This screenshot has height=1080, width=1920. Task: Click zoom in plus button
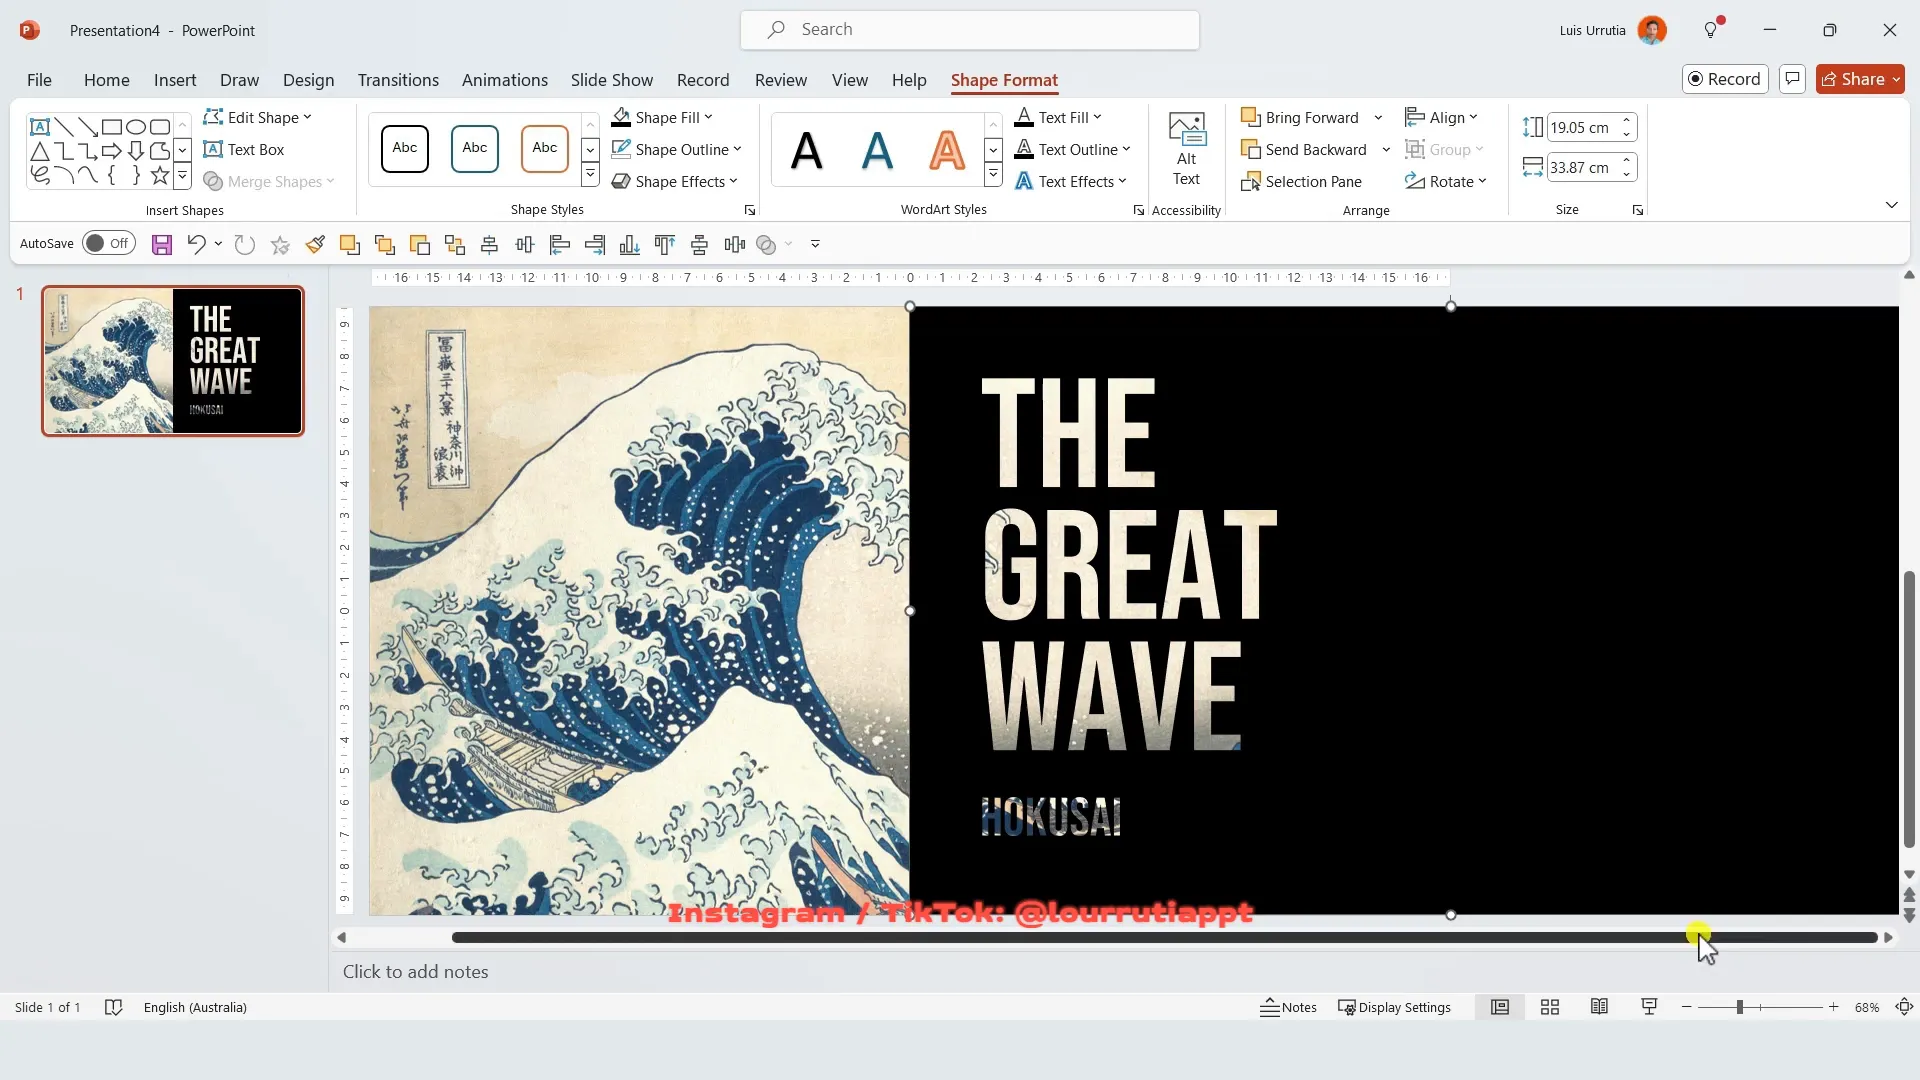pyautogui.click(x=1833, y=1007)
